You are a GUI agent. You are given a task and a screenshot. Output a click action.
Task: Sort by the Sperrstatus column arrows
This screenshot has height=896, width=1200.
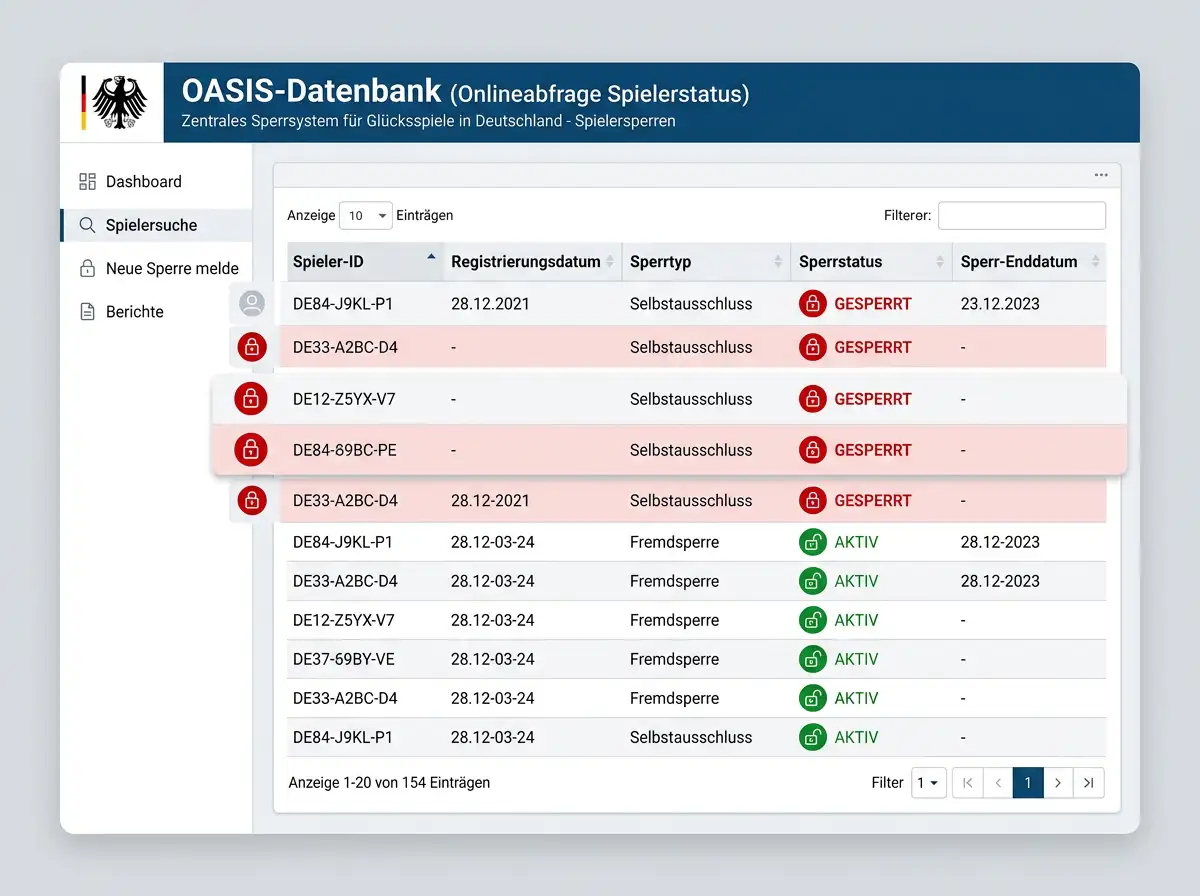pos(940,262)
